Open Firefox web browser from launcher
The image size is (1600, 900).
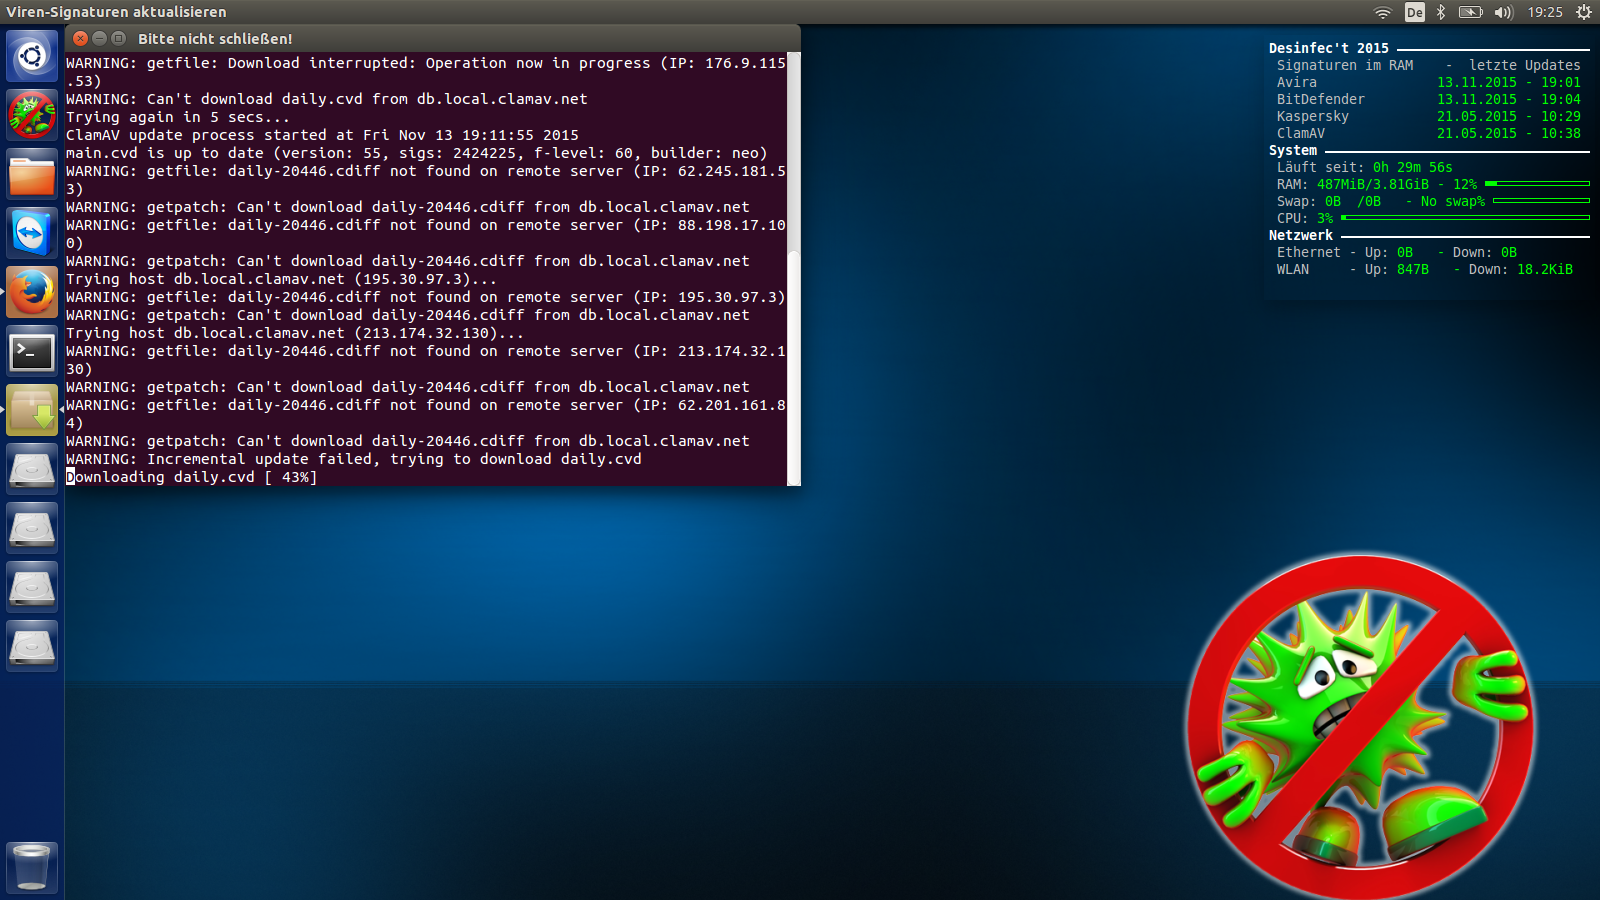(32, 292)
